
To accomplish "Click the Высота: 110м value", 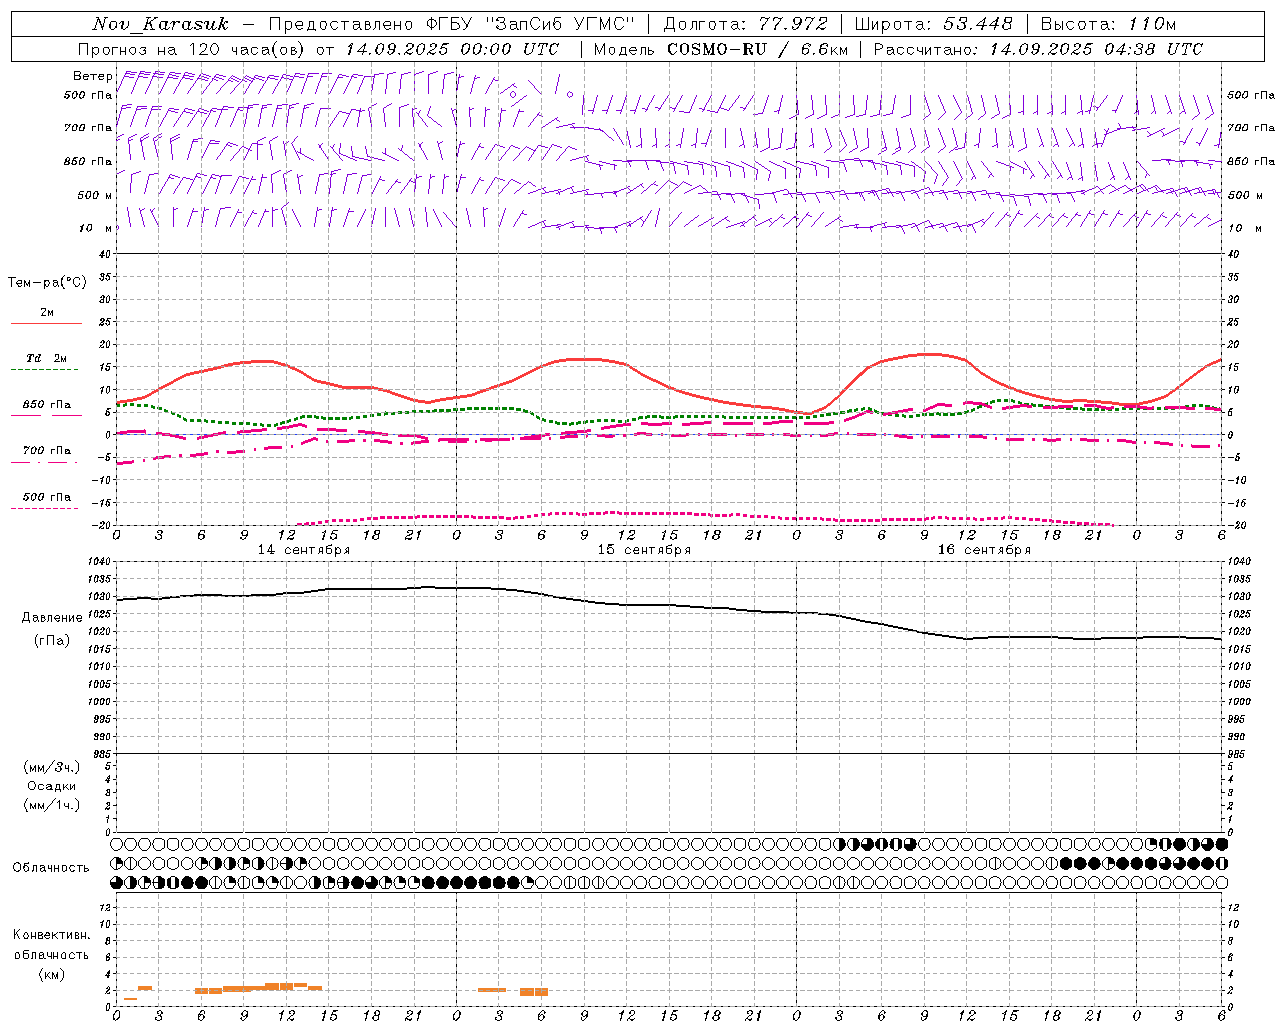I will tap(1108, 24).
